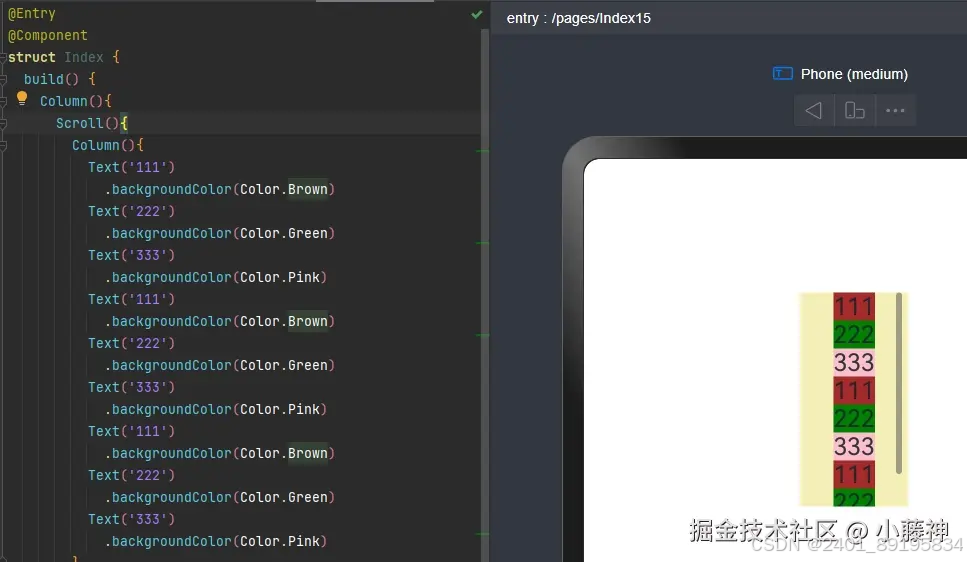Click the Scroll() line in the code
Image resolution: width=967 pixels, height=562 pixels.
(92, 123)
